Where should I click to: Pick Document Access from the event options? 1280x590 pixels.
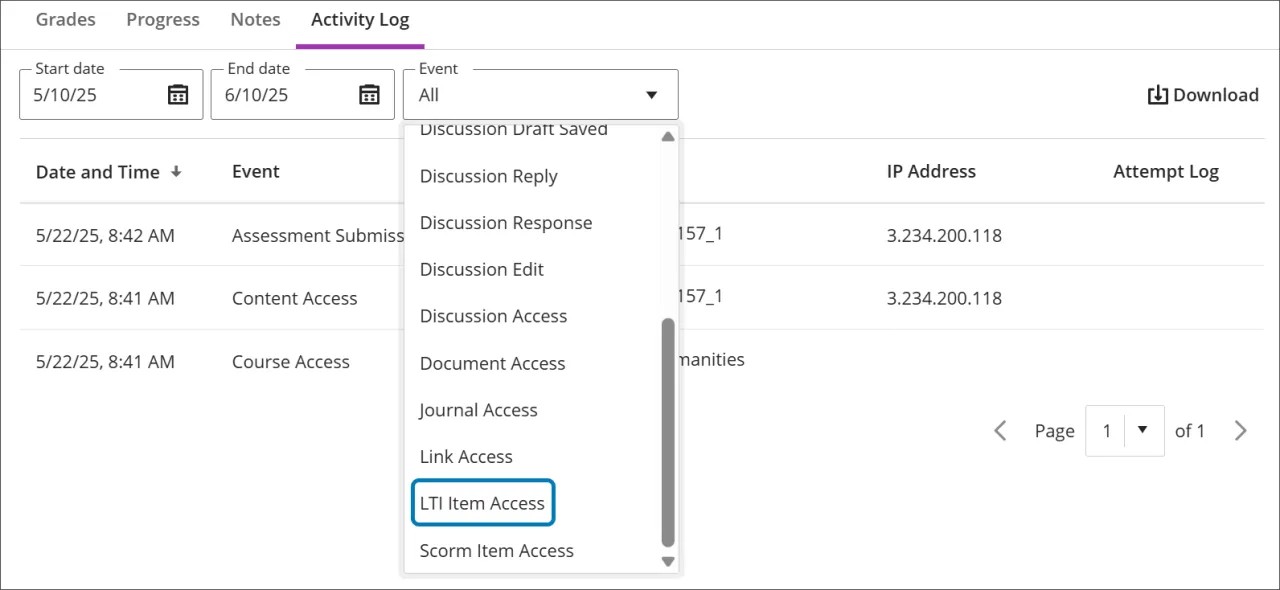[x=492, y=363]
